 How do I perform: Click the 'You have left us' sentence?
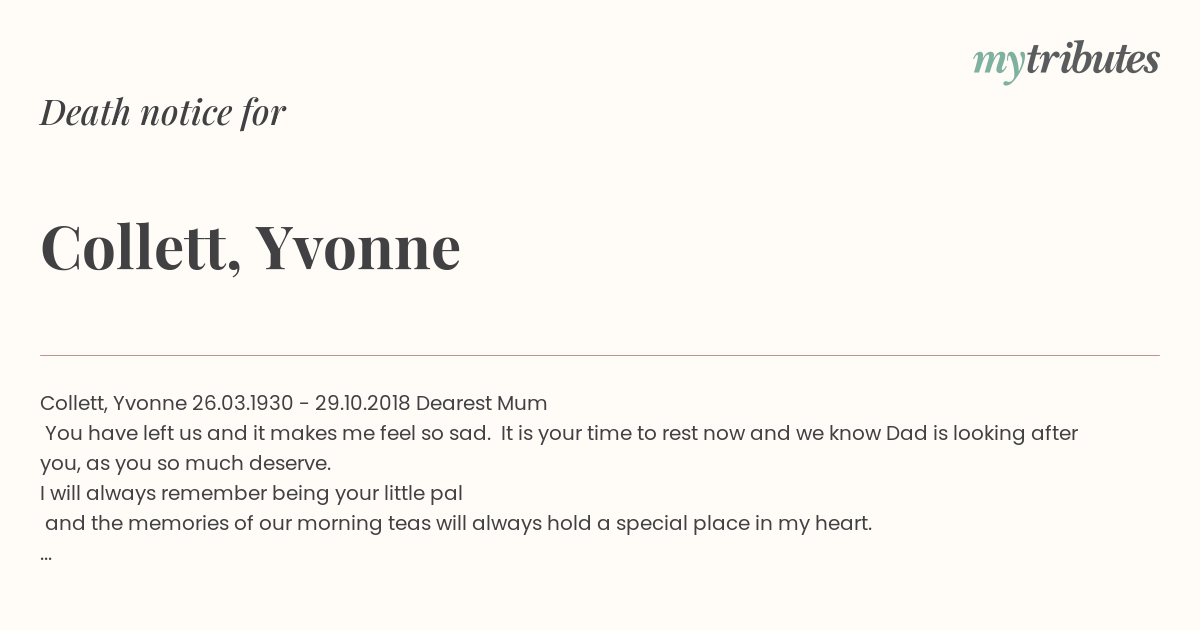(267, 433)
